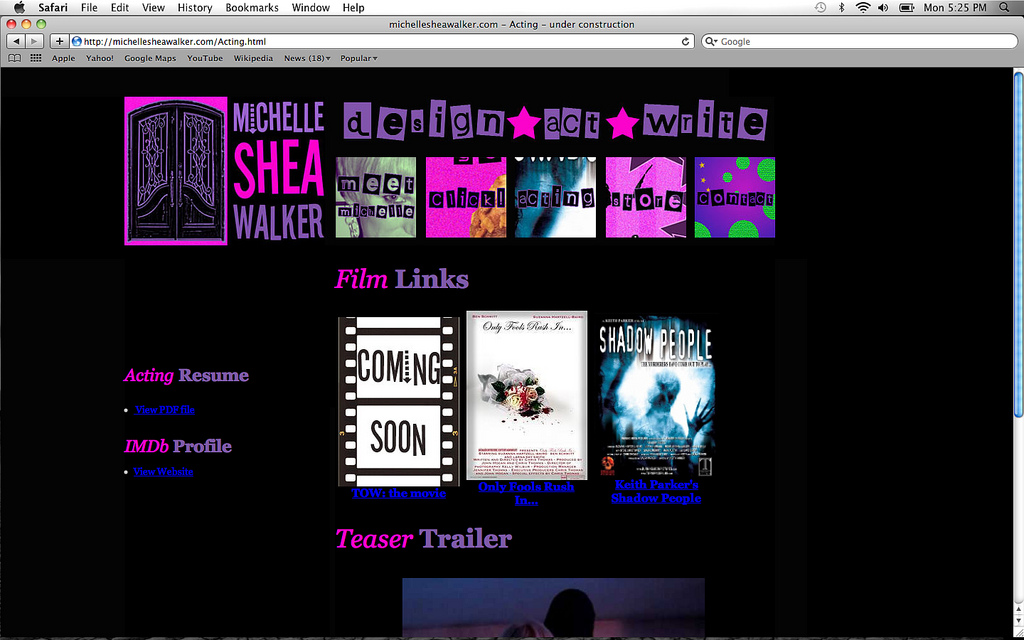1024x640 pixels.
Task: Expand the 'Popular' bookmarks folder
Action: tap(358, 58)
